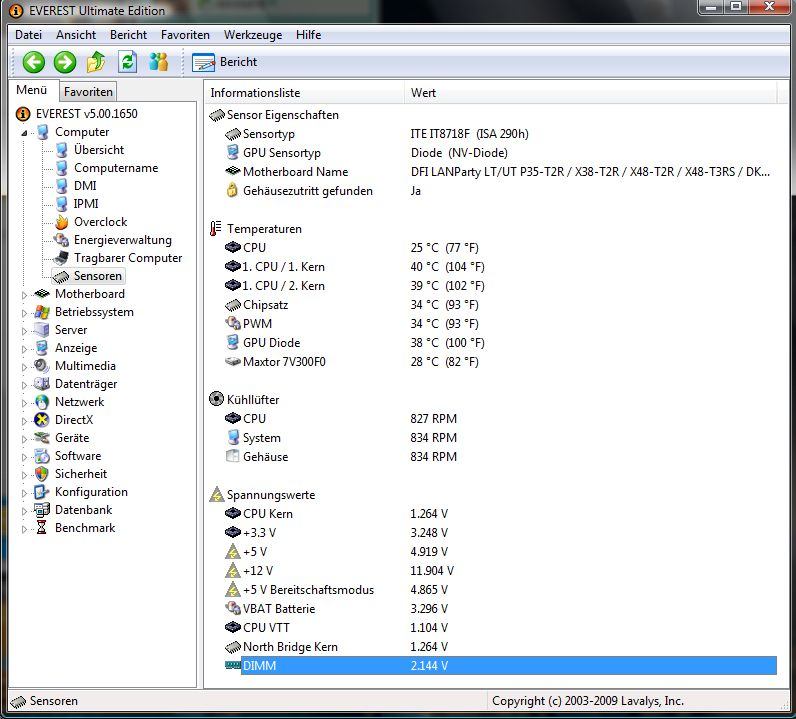
Task: Click the DirectX icon in tree
Action: [42, 420]
